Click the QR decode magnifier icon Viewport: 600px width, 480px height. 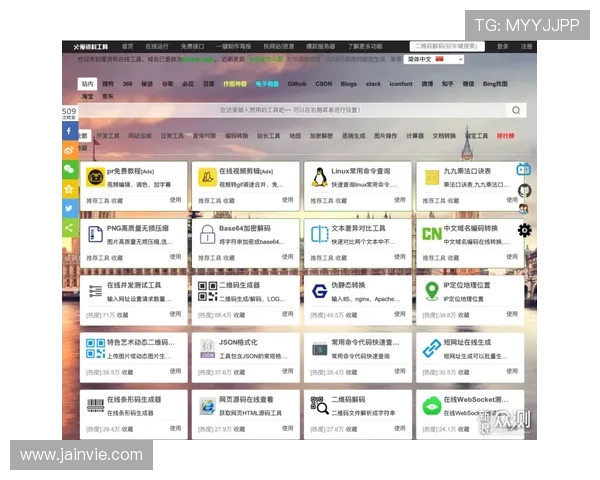click(320, 406)
